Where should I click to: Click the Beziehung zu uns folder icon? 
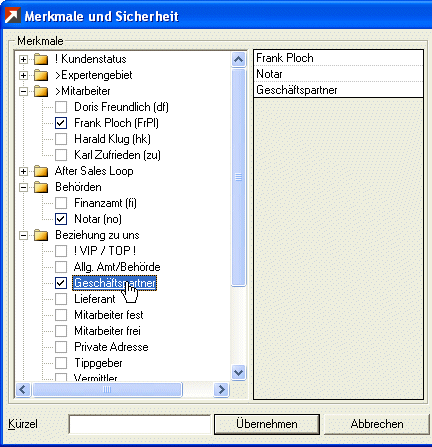click(x=41, y=235)
